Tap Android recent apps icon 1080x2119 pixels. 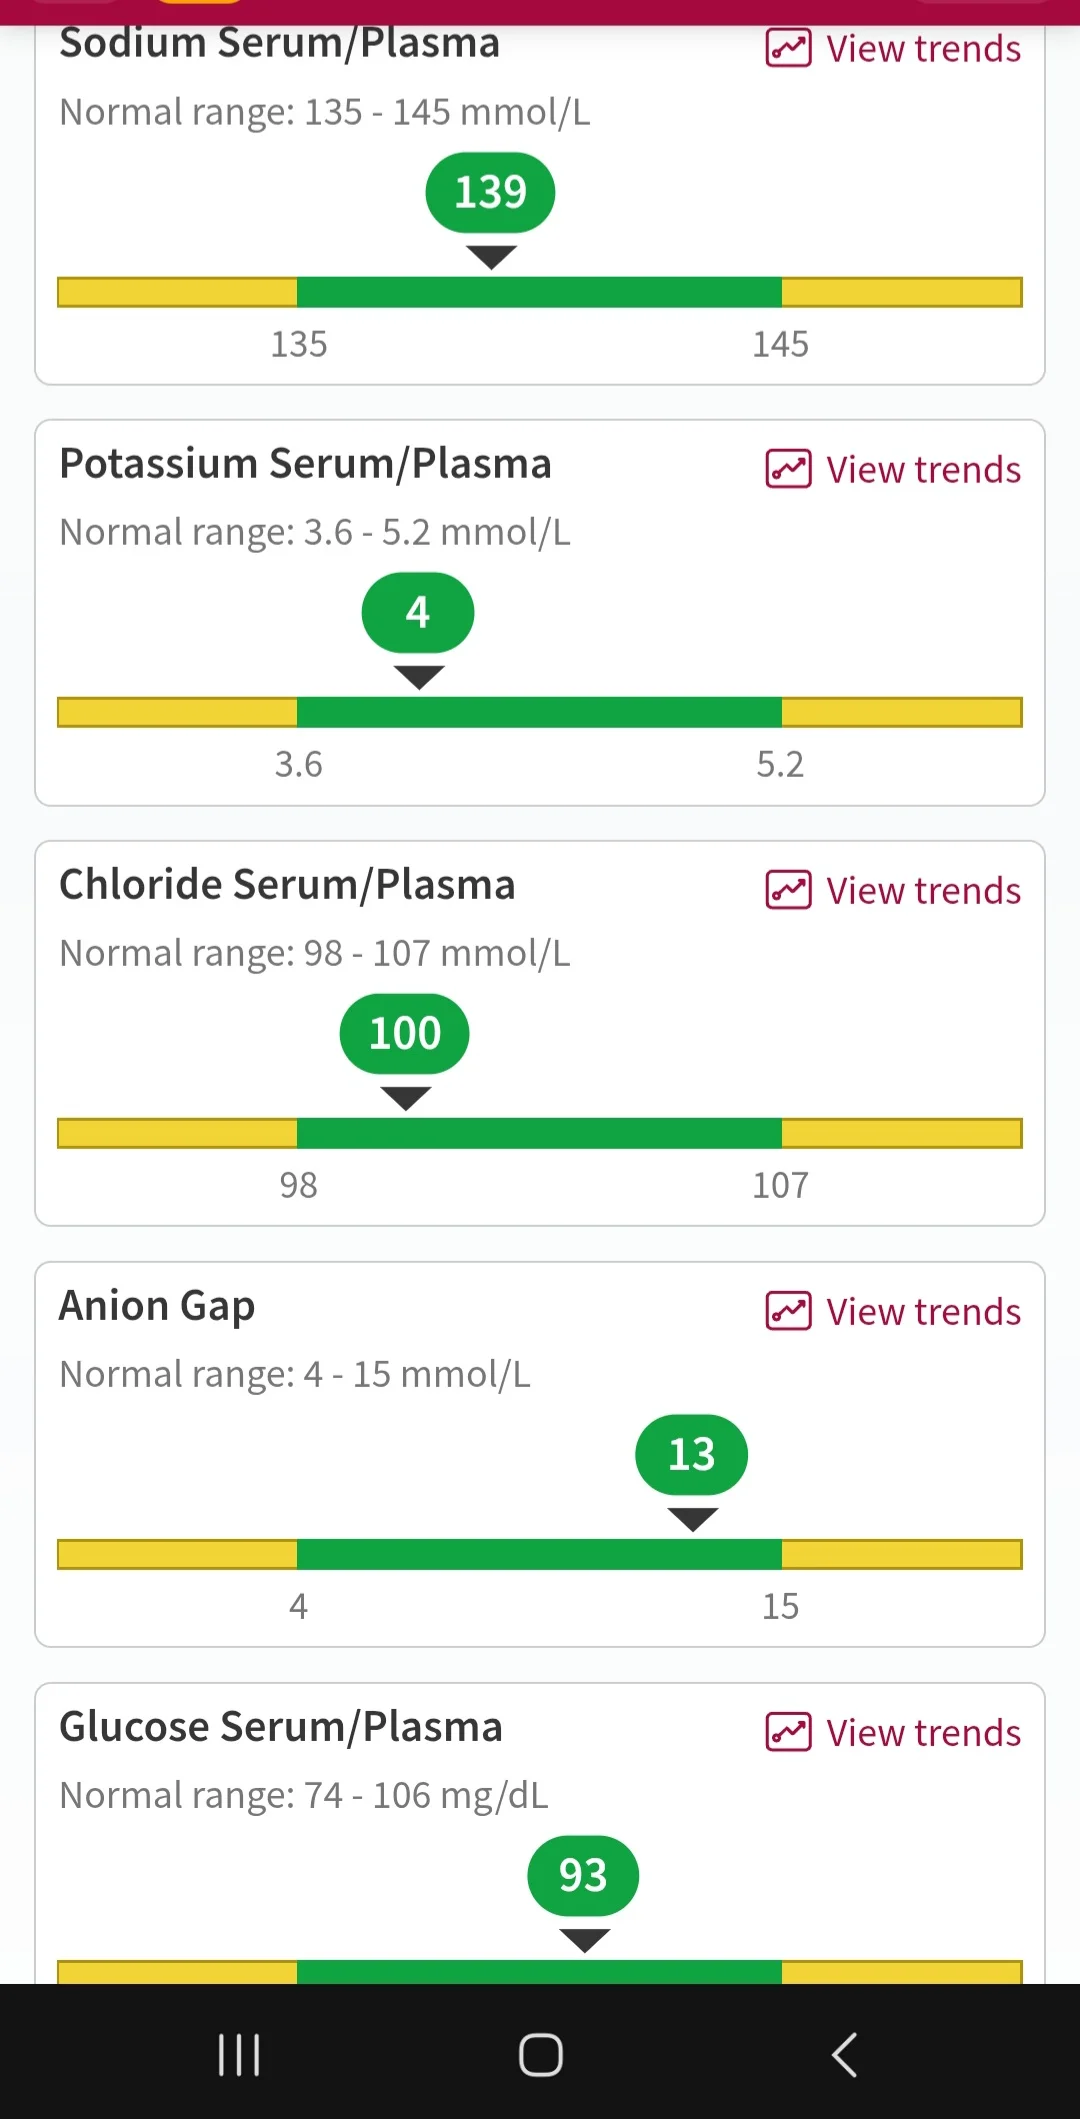239,2055
